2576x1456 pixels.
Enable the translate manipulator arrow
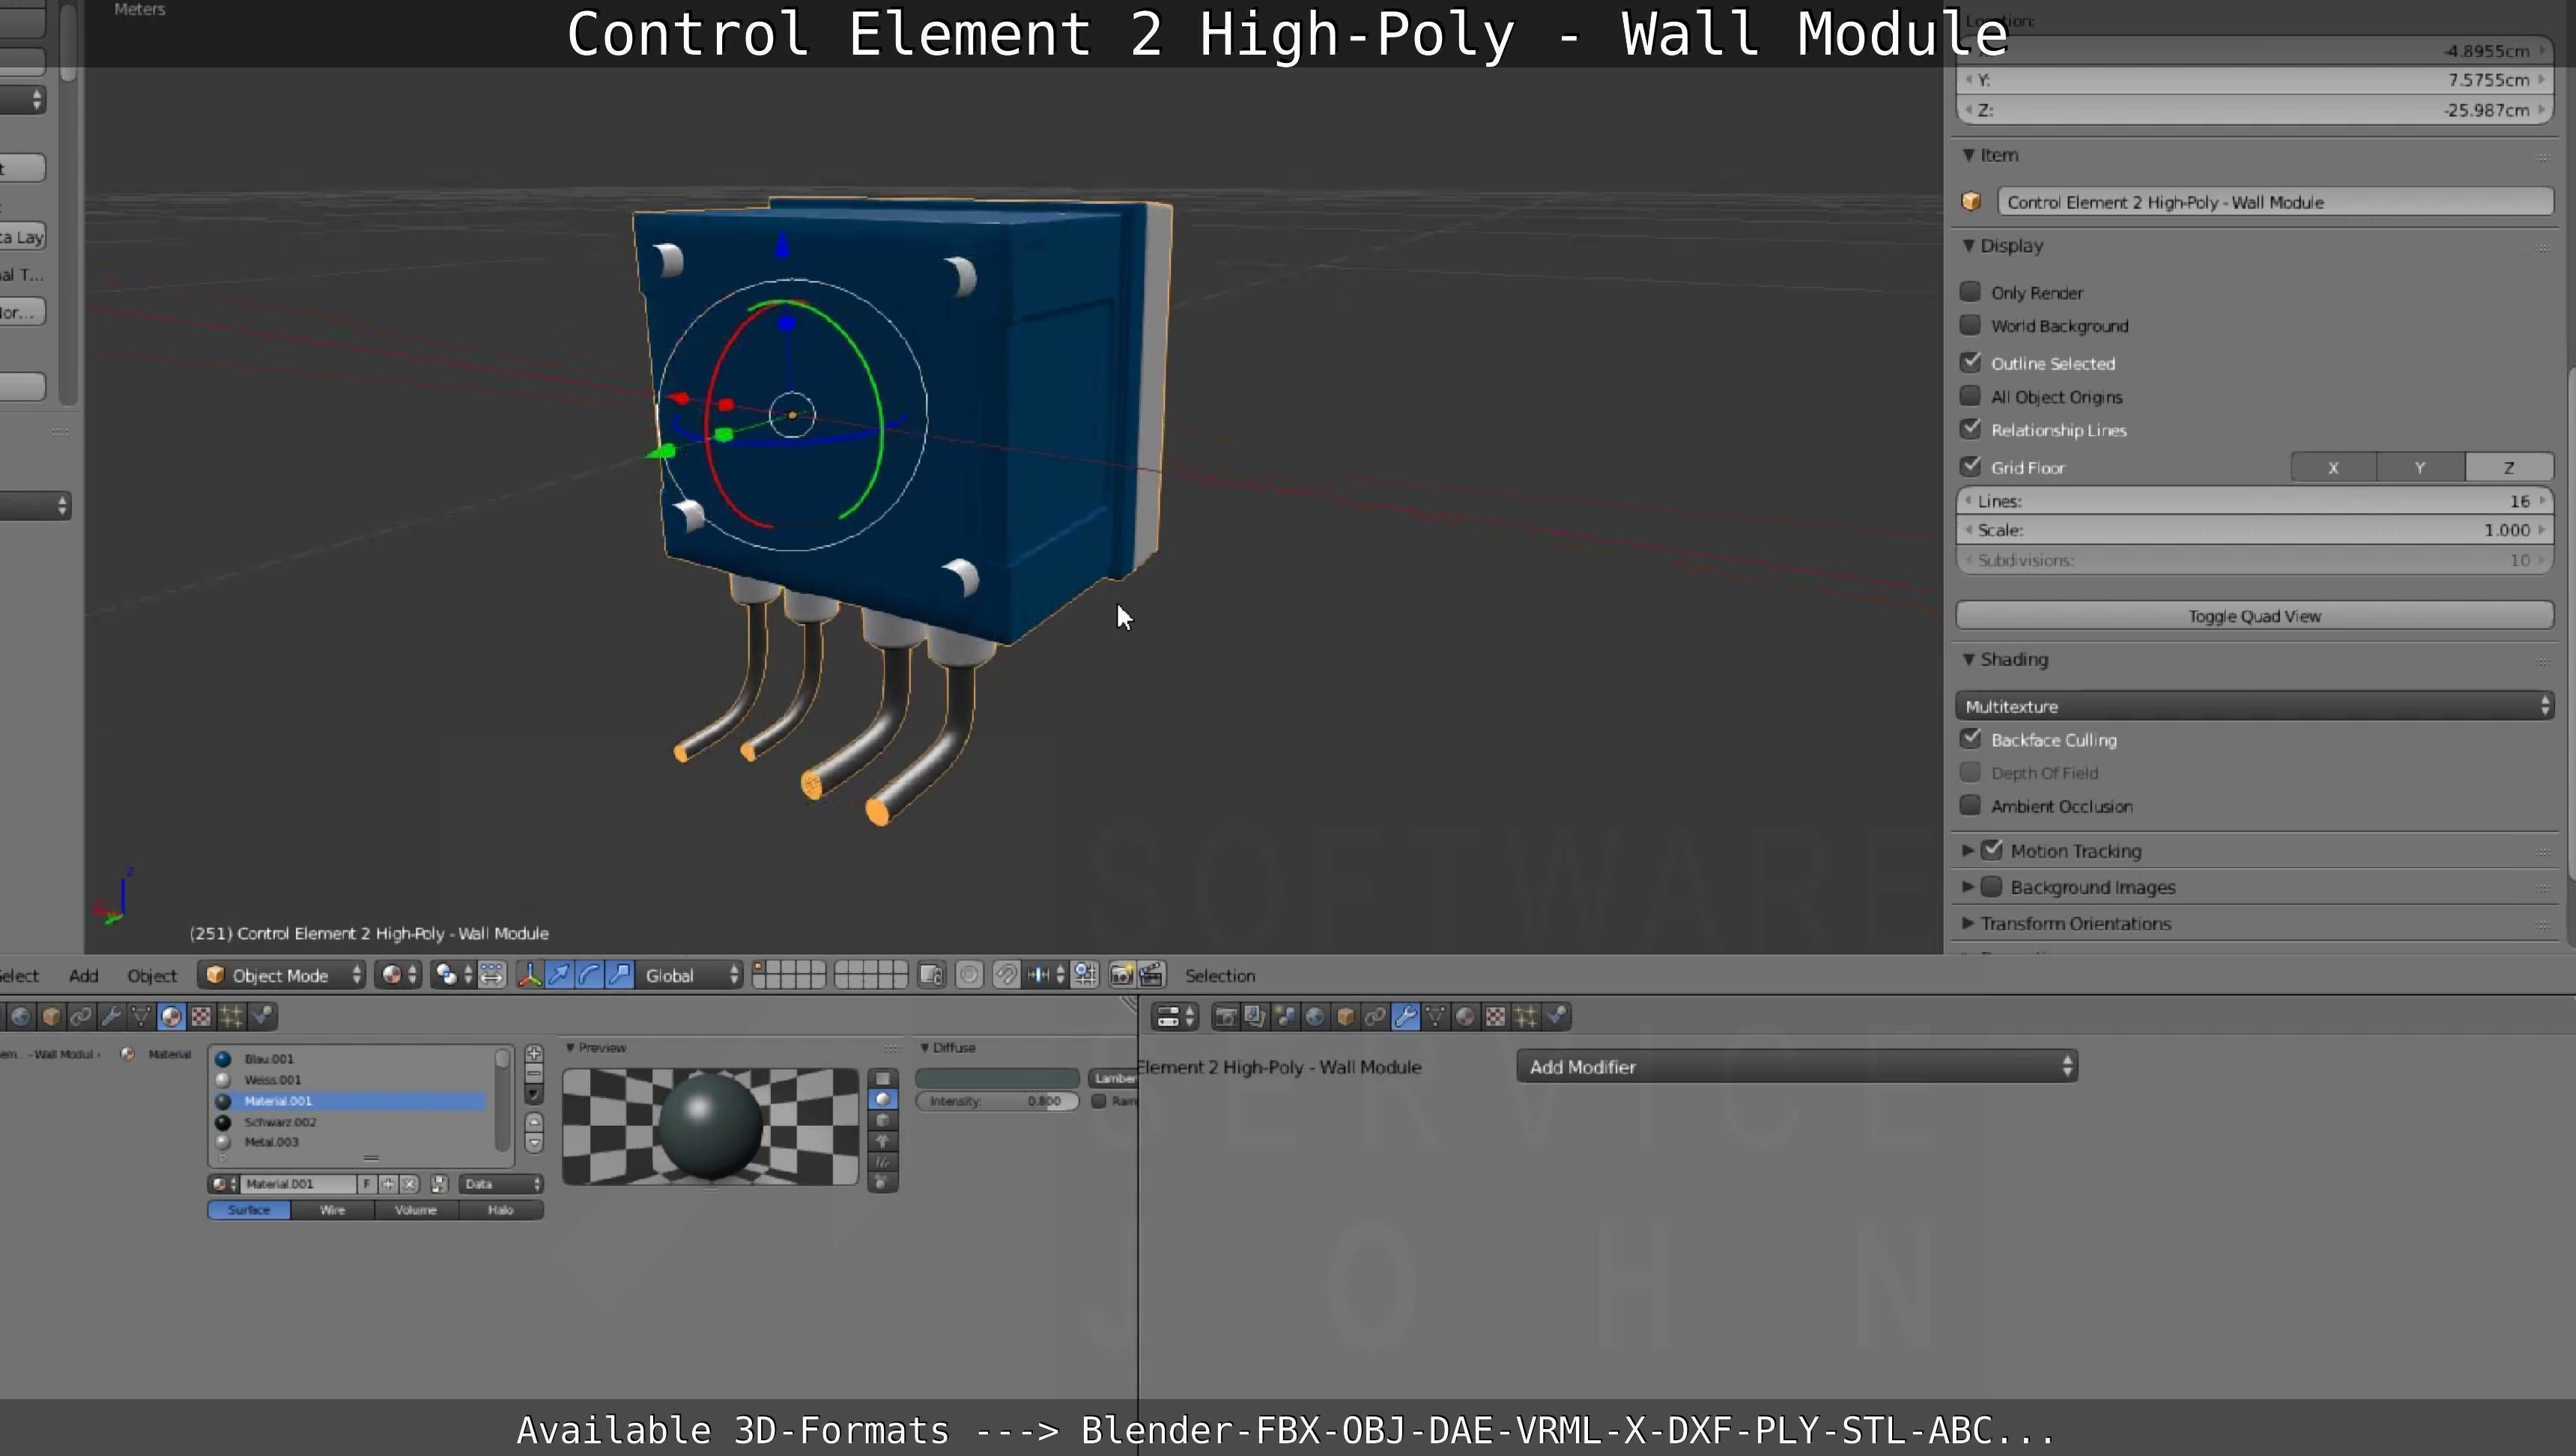[x=559, y=975]
